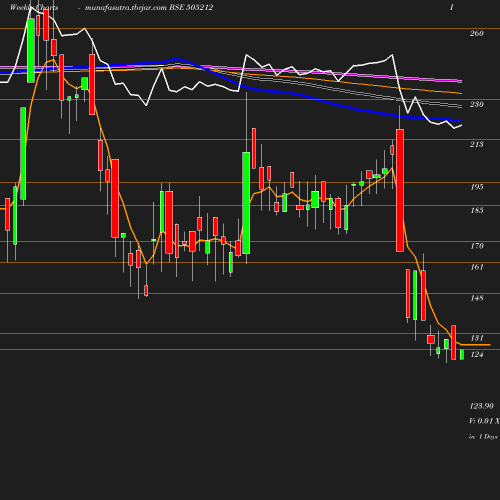Click the 131 price axis label
Viewport: 500px width, 500px height.
click(477, 338)
